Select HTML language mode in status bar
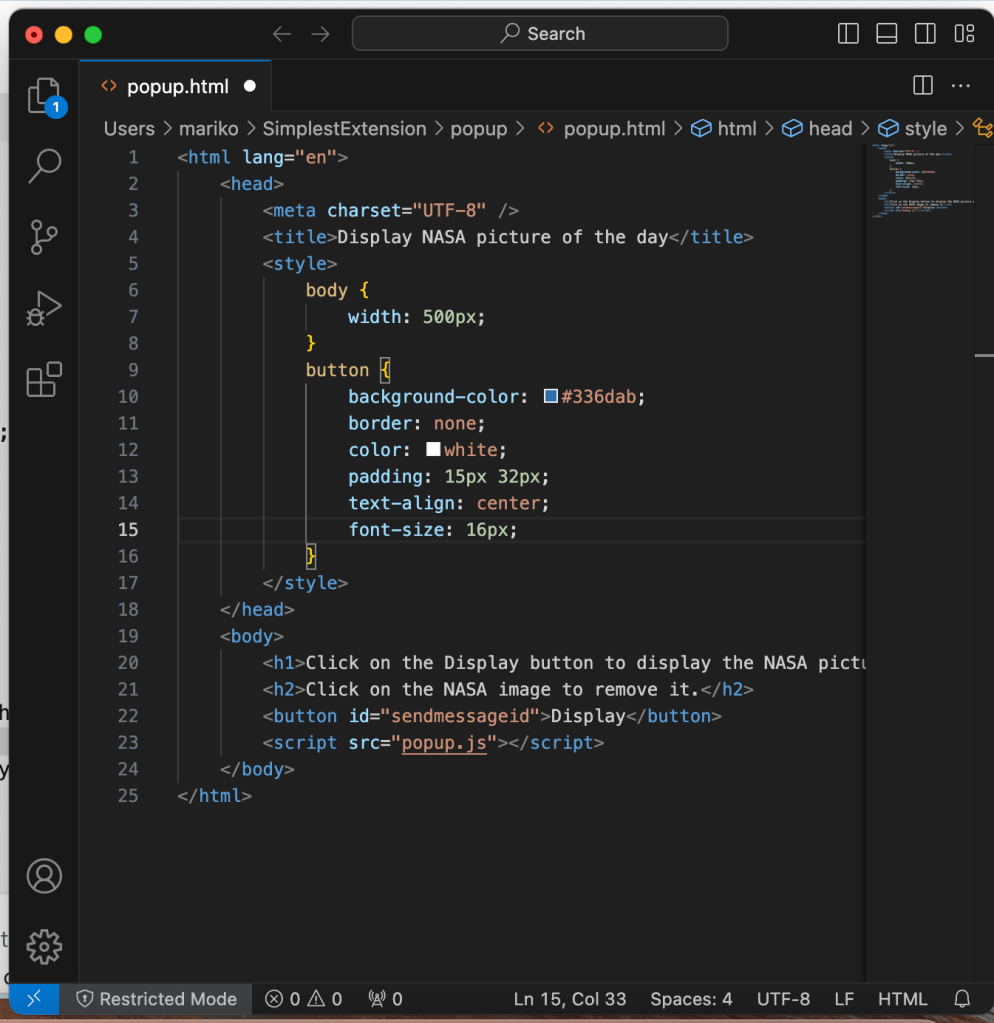The width and height of the screenshot is (994, 1023). 902,998
